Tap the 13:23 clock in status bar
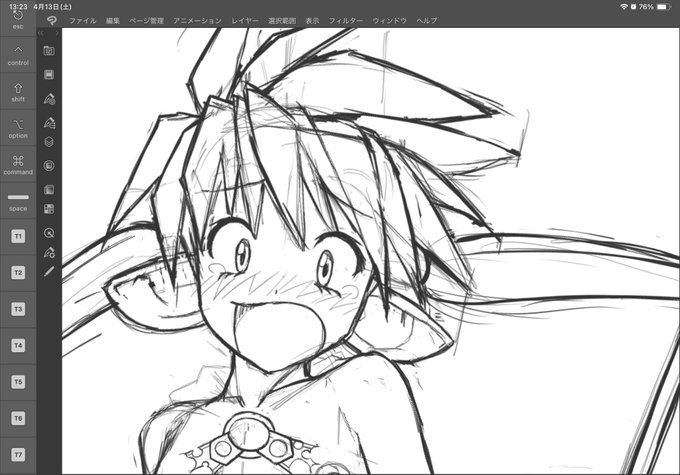Viewport: 680px width, 475px height. (x=18, y=7)
